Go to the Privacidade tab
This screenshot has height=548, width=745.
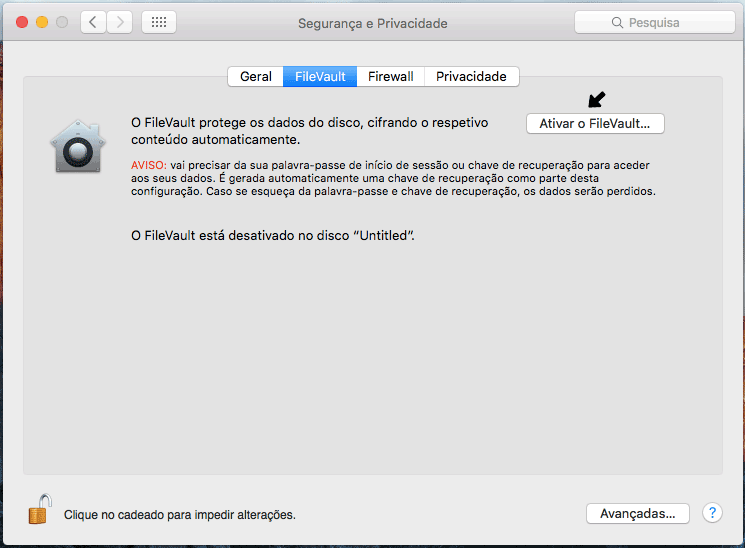click(471, 77)
